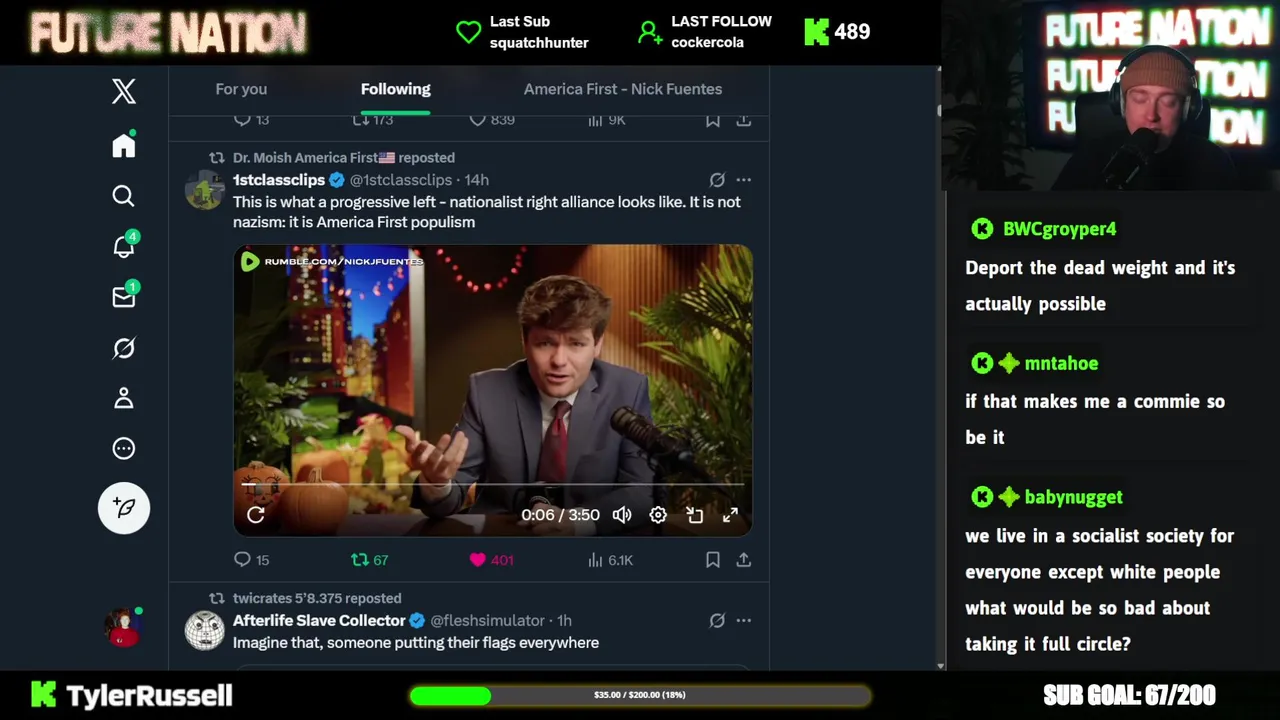Open account avatar switcher in sidebar

[x=124, y=627]
